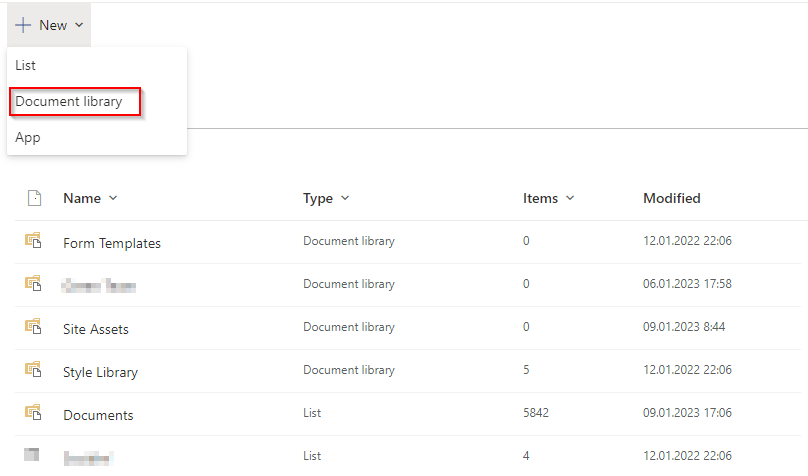The height and width of the screenshot is (476, 808).
Task: Open the blurred list with 4 items
Action: click(x=88, y=457)
